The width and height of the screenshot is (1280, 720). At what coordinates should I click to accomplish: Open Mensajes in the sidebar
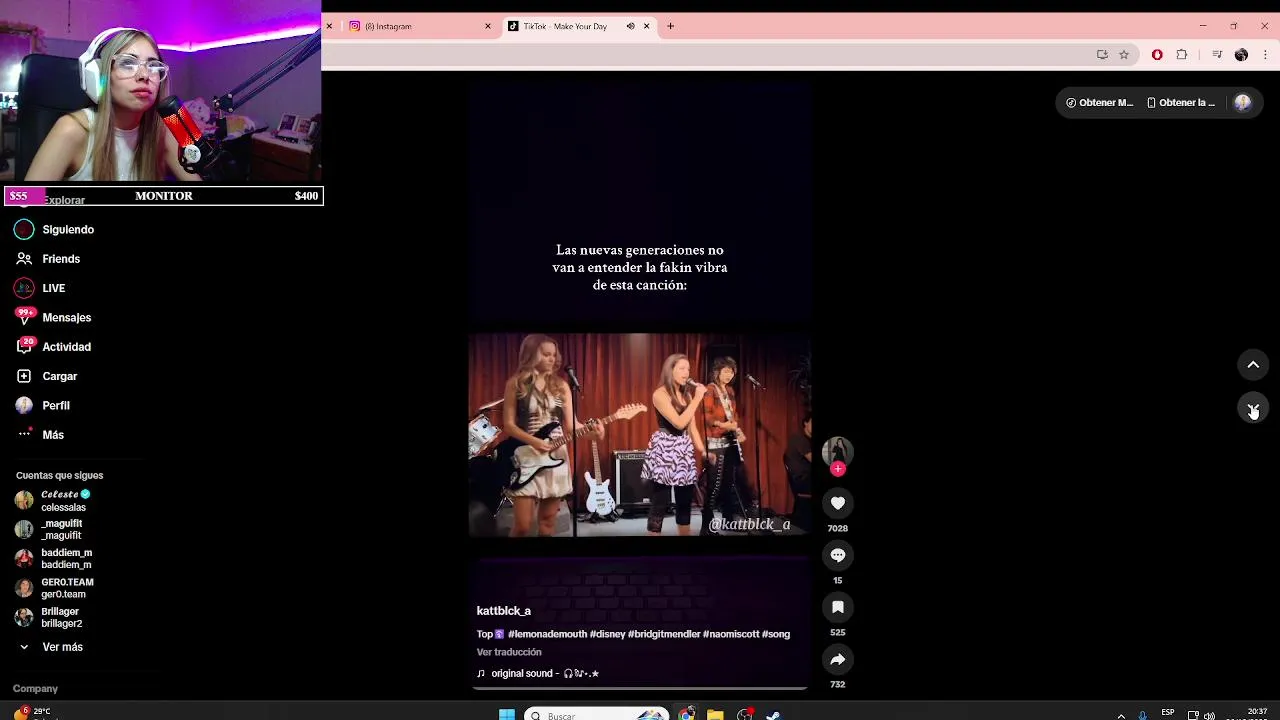pos(66,318)
